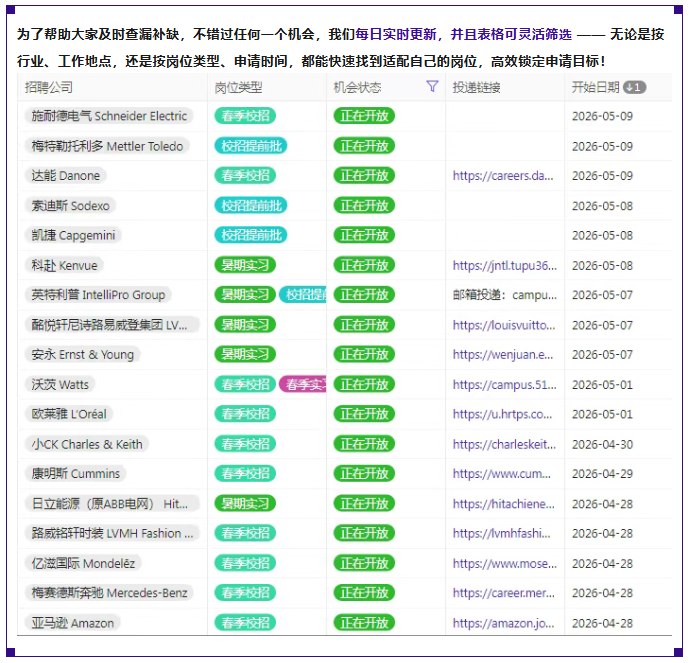689x663 pixels.
Task: Click 正在开放 status in Danone row
Action: pos(364,176)
